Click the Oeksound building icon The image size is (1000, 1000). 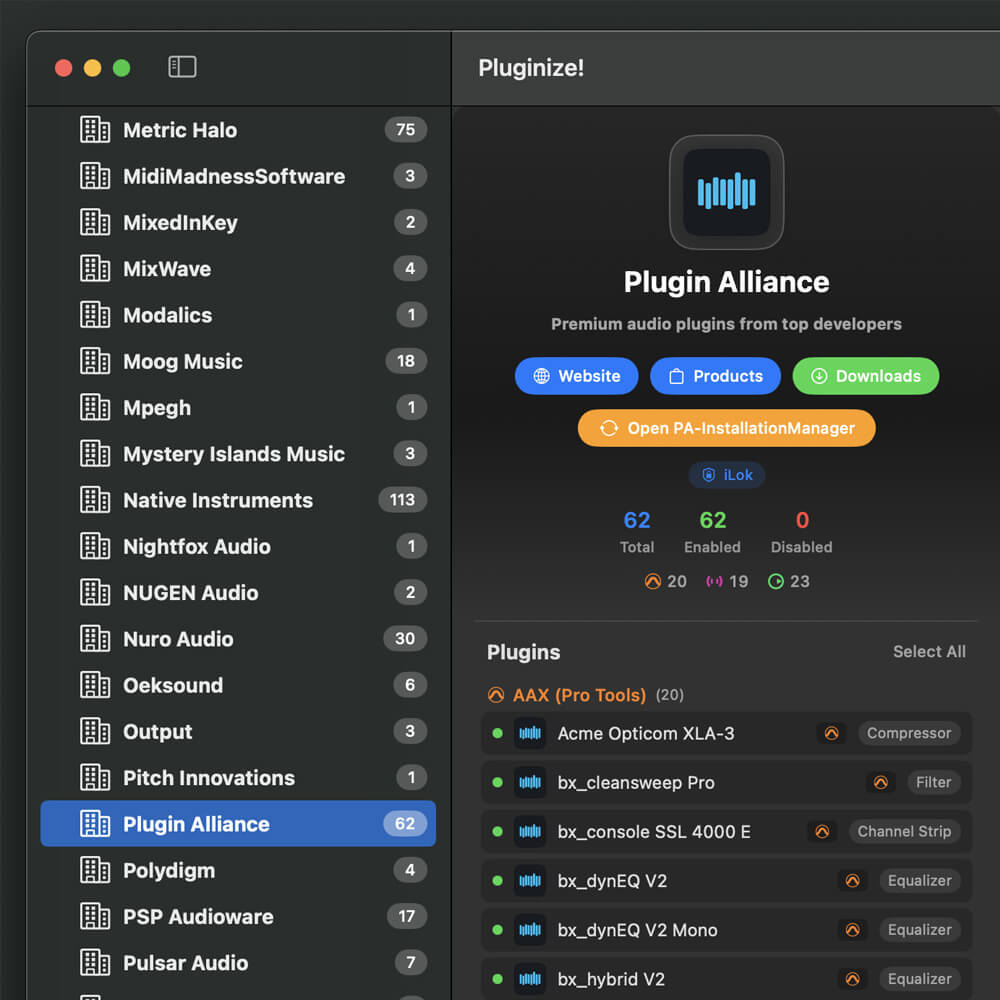(95, 685)
